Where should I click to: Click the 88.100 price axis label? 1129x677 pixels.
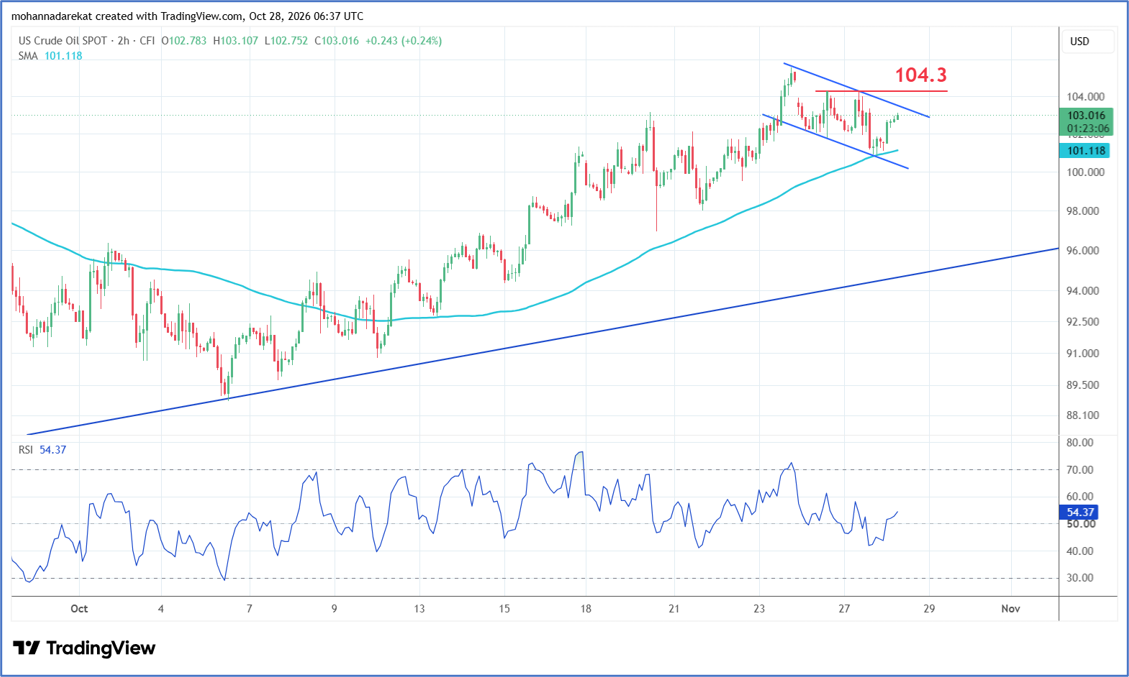click(1082, 415)
